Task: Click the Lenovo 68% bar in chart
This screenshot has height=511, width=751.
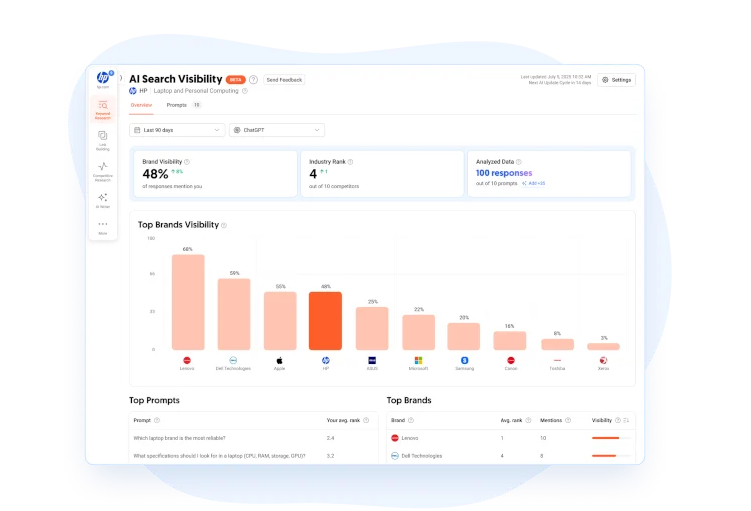Action: [188, 302]
